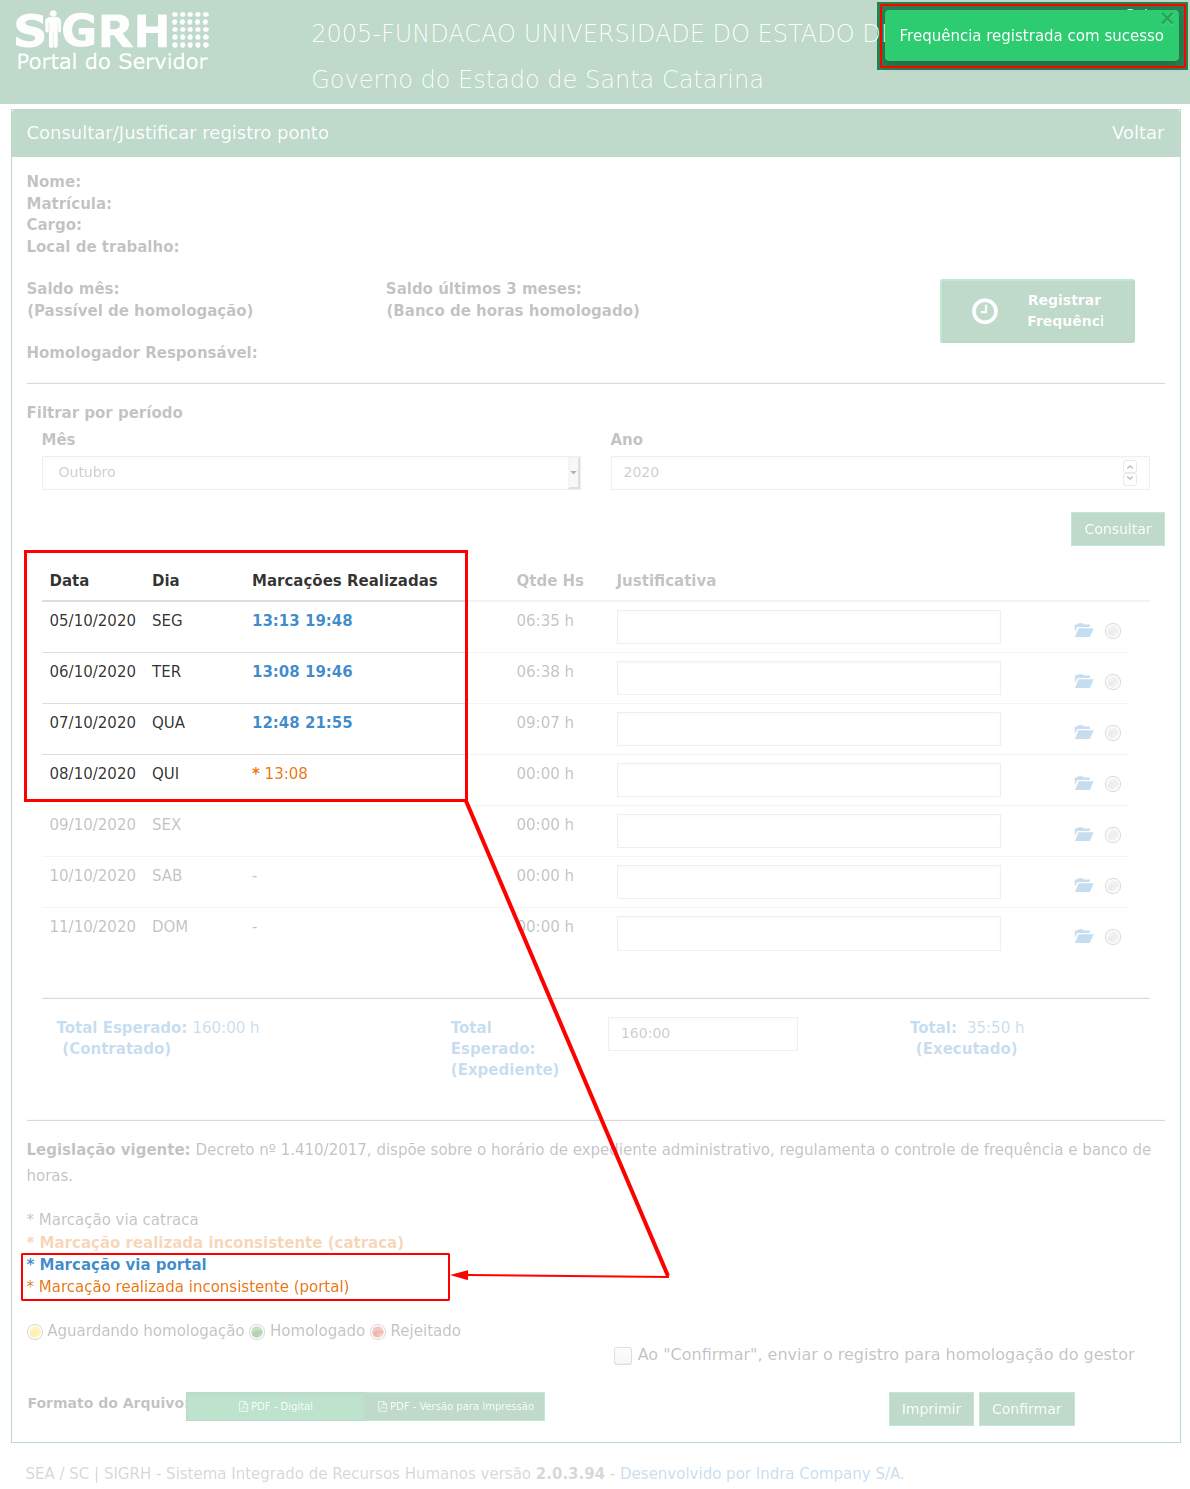Open folder icon for 11/10/2020 row
This screenshot has width=1190, height=1489.
pyautogui.click(x=1083, y=936)
